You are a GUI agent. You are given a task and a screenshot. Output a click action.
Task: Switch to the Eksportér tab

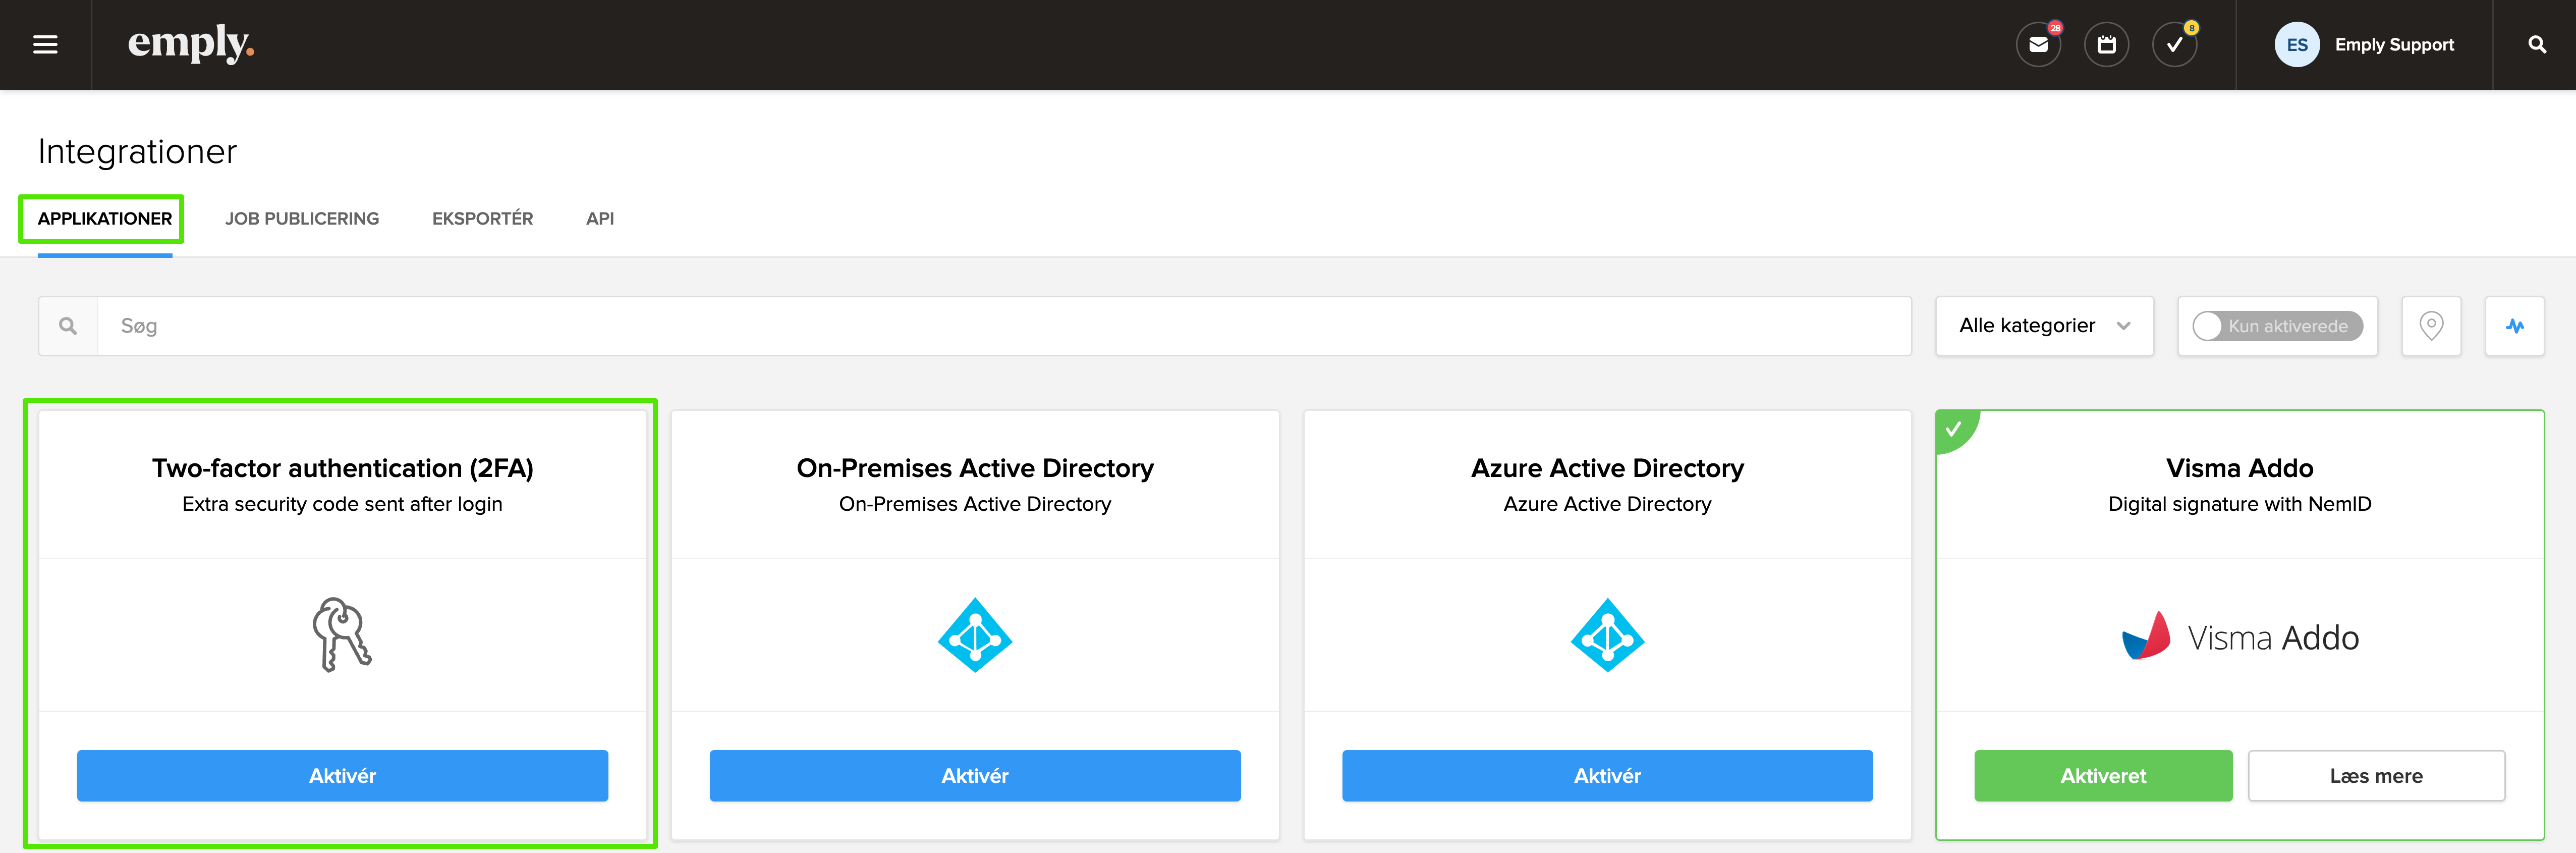tap(482, 219)
